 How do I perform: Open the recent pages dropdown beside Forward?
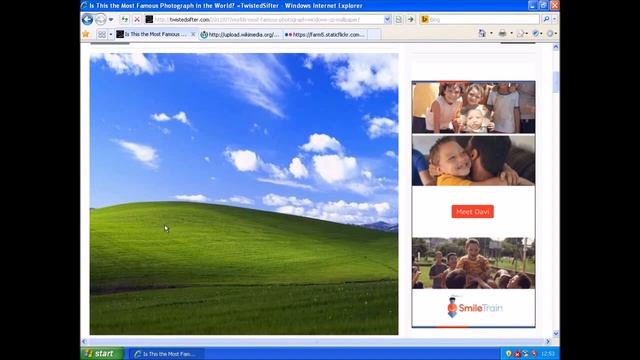pyautogui.click(x=111, y=20)
